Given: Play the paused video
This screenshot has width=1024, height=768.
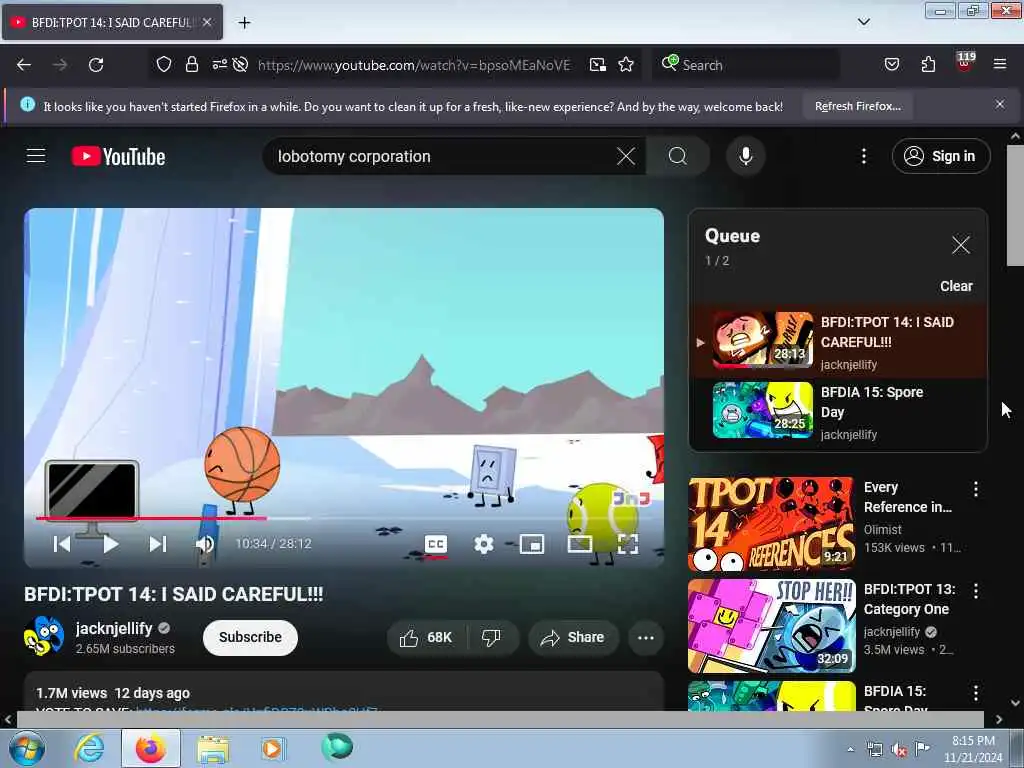Looking at the screenshot, I should click(110, 543).
